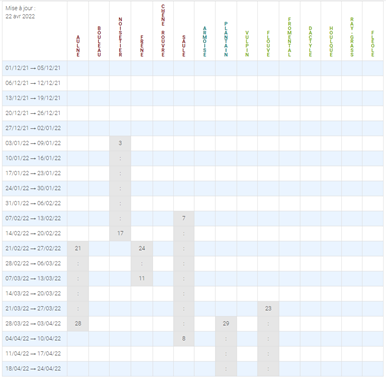
Task: Select the cell showing 24 under Frêne
Action: 142,248
